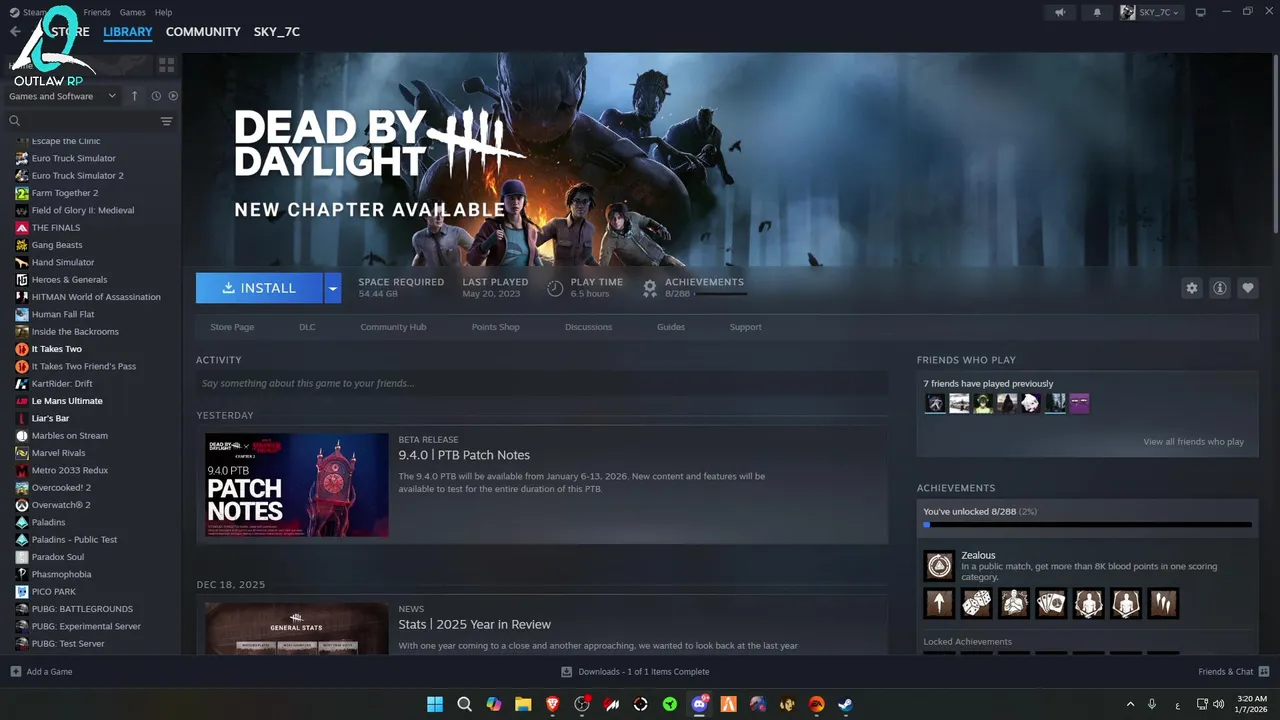Open Brave browser from taskbar
Screen dimensions: 1280x720
(x=553, y=704)
